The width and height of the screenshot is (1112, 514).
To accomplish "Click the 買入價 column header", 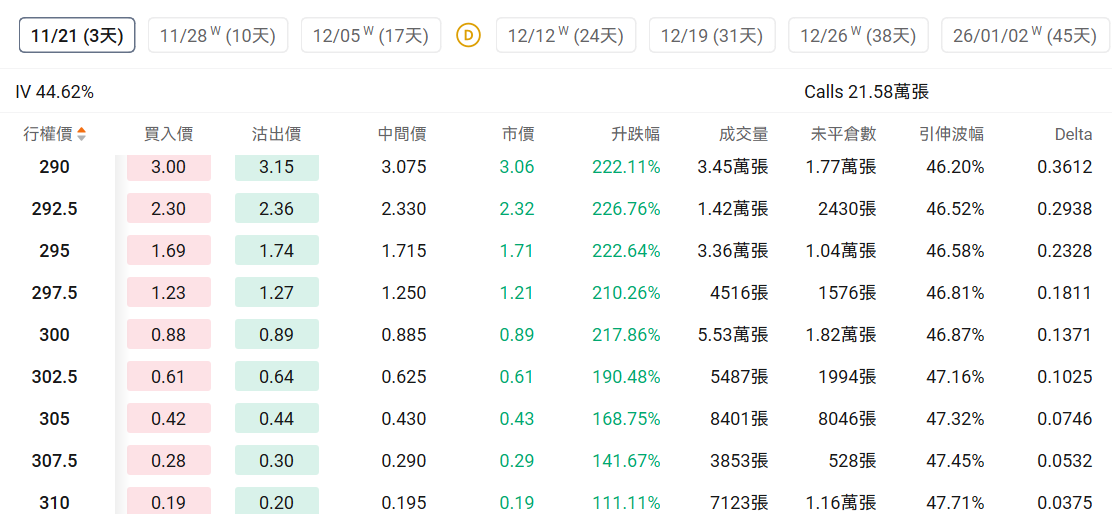I will coord(168,134).
